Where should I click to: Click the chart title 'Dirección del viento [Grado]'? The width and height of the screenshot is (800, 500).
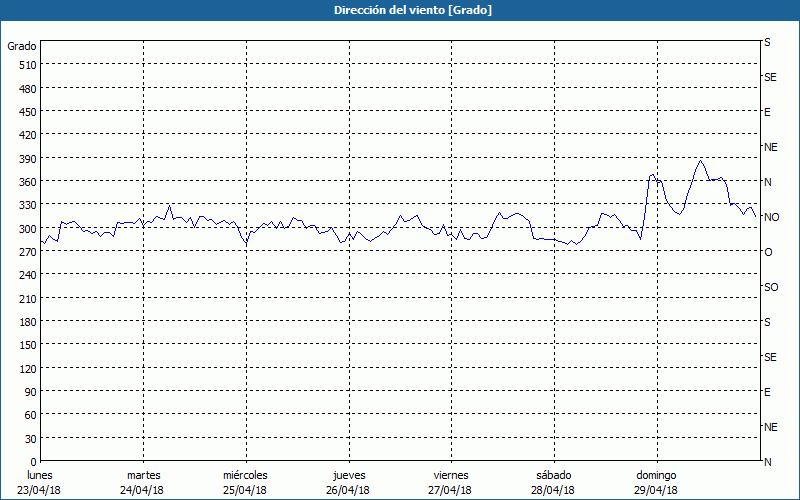399,10
